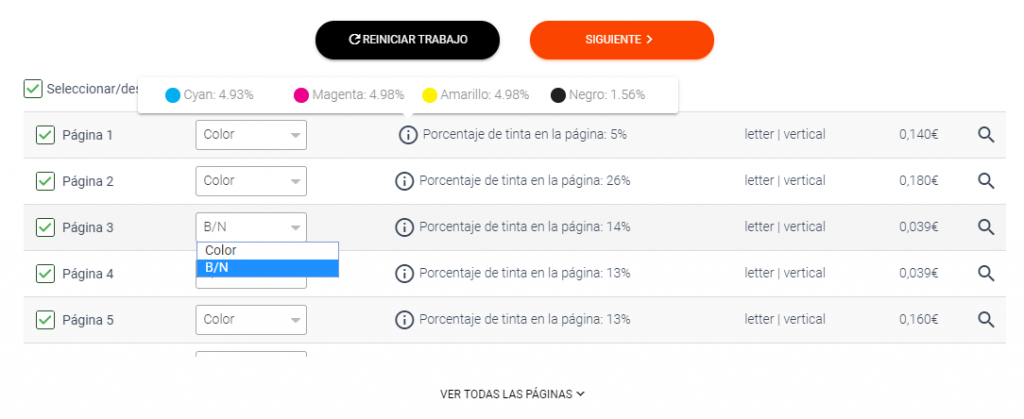Select B/N option in open dropdown list

pos(267,268)
